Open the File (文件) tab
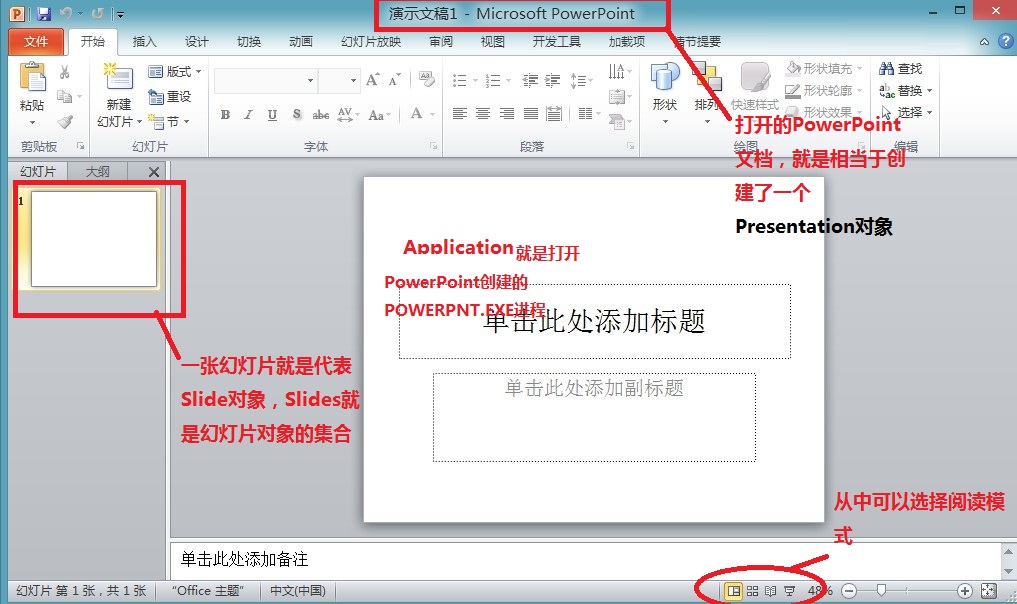 [36, 42]
